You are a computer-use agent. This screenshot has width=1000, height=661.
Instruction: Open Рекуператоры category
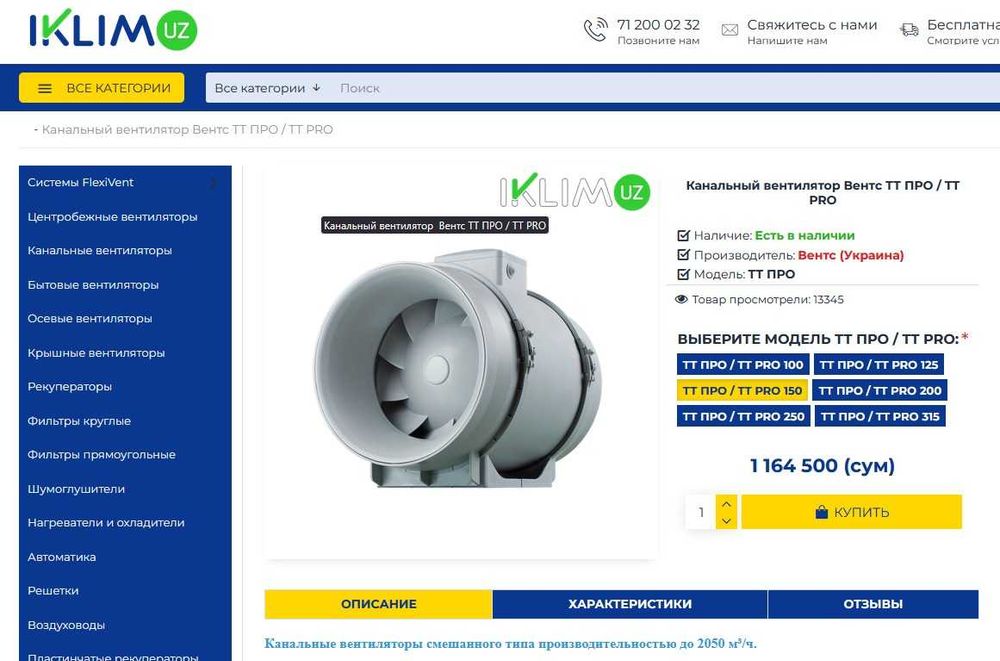coord(70,387)
